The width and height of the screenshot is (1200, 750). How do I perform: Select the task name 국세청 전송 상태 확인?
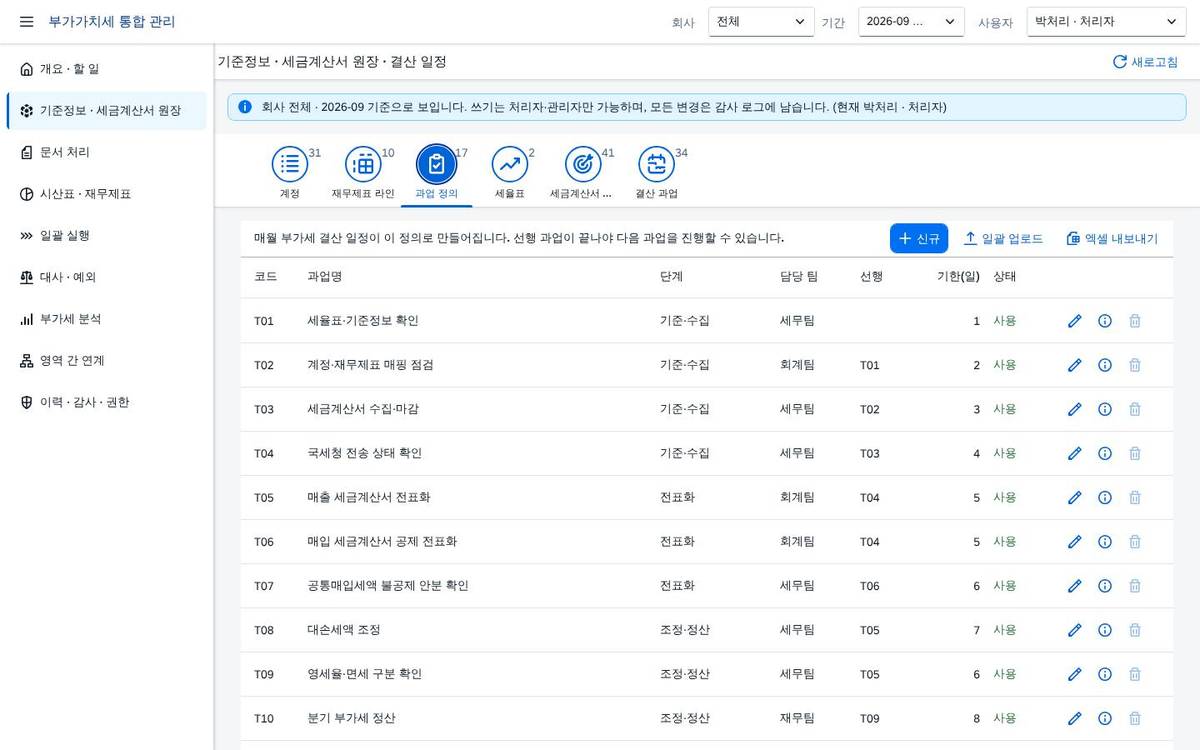click(x=365, y=453)
